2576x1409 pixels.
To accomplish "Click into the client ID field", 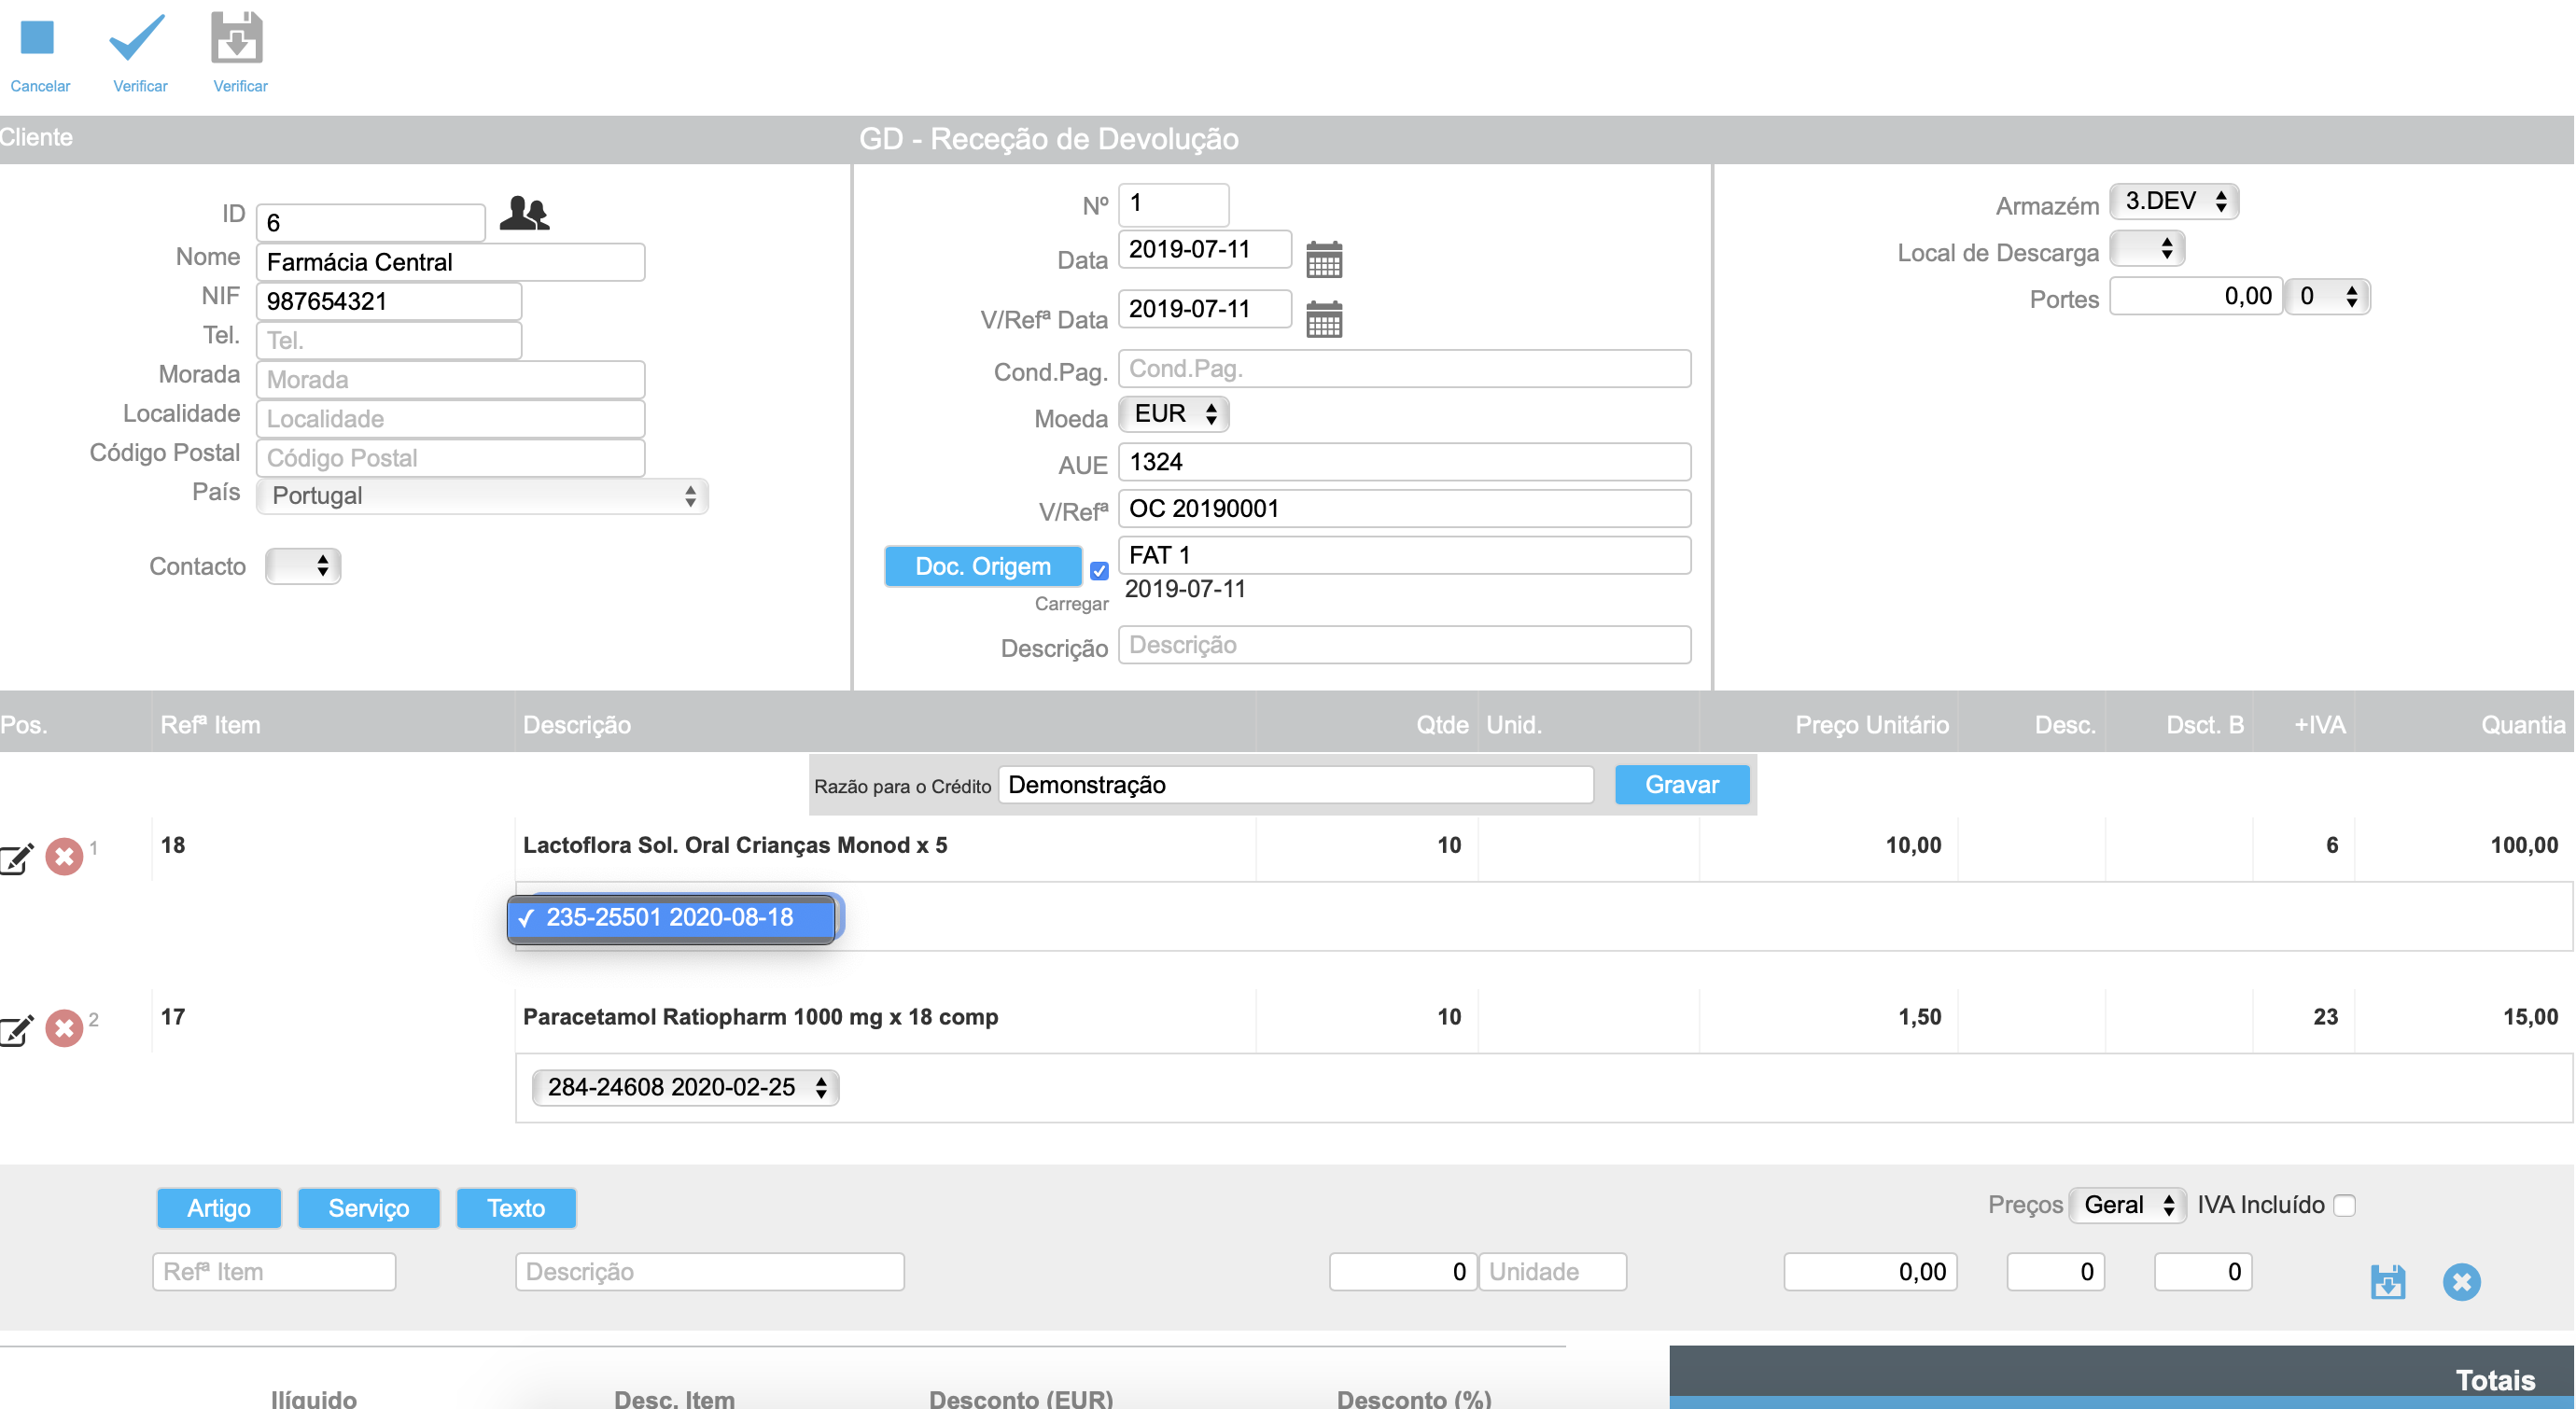I will pyautogui.click(x=371, y=222).
